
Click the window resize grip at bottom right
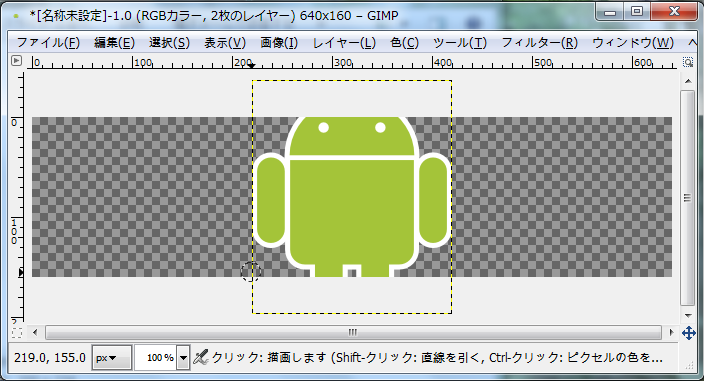(690, 366)
